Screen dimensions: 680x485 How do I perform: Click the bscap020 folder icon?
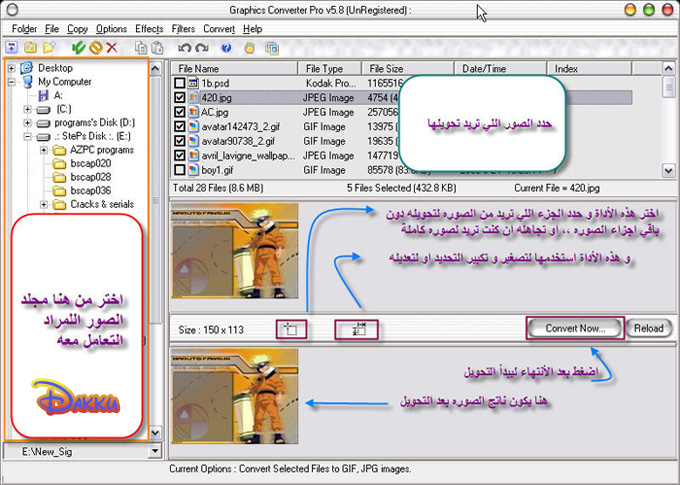pos(59,164)
